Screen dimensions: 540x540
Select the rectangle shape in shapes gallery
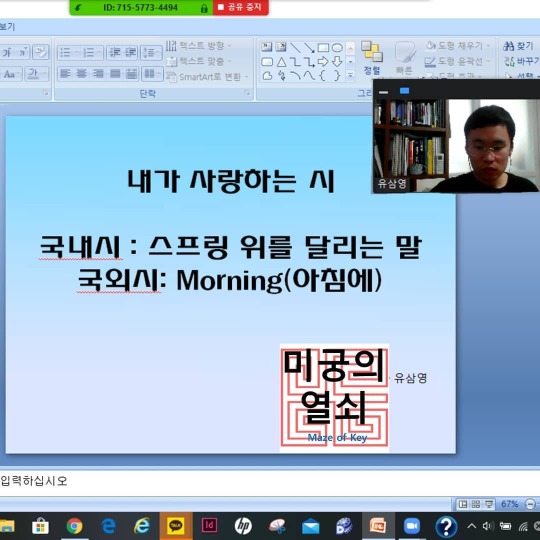(x=323, y=48)
